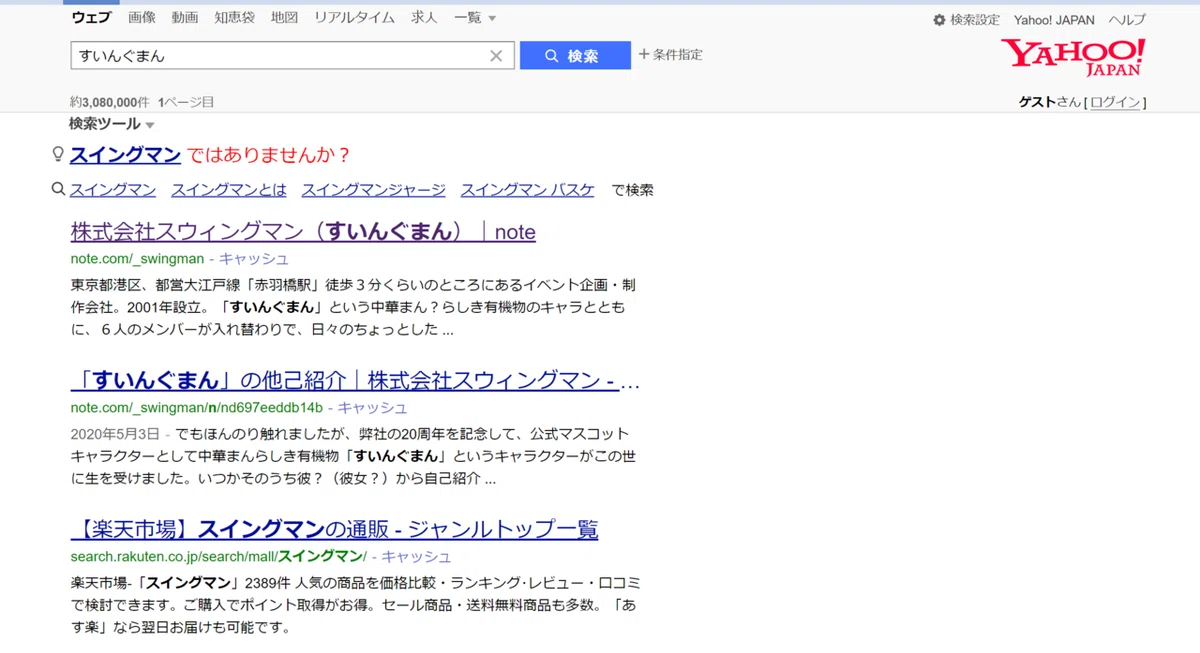Click ゲストさん user label
Image resolution: width=1200 pixels, height=653 pixels.
(x=1050, y=102)
